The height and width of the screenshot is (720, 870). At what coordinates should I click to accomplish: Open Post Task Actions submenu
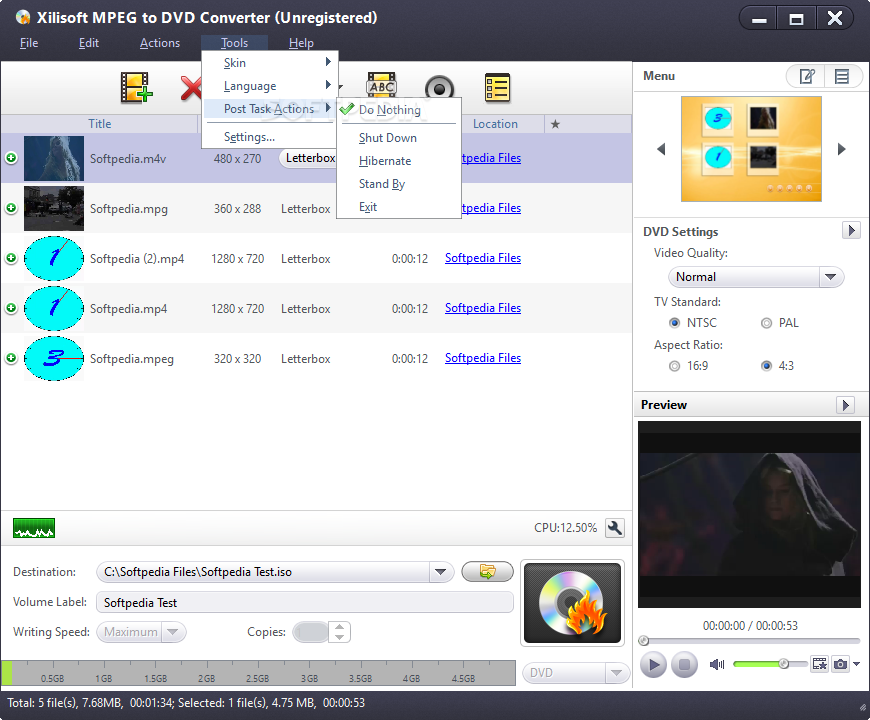pos(269,109)
